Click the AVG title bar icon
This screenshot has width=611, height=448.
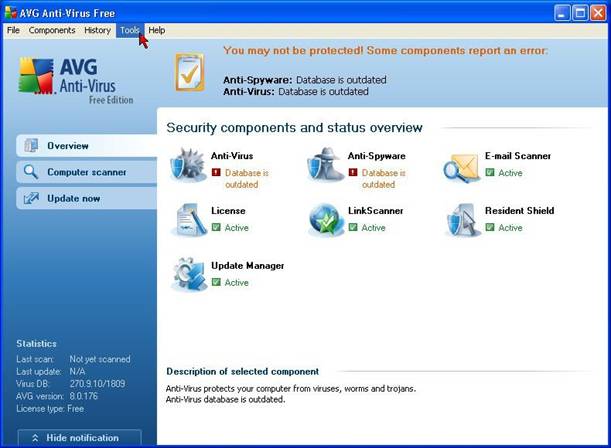point(11,12)
